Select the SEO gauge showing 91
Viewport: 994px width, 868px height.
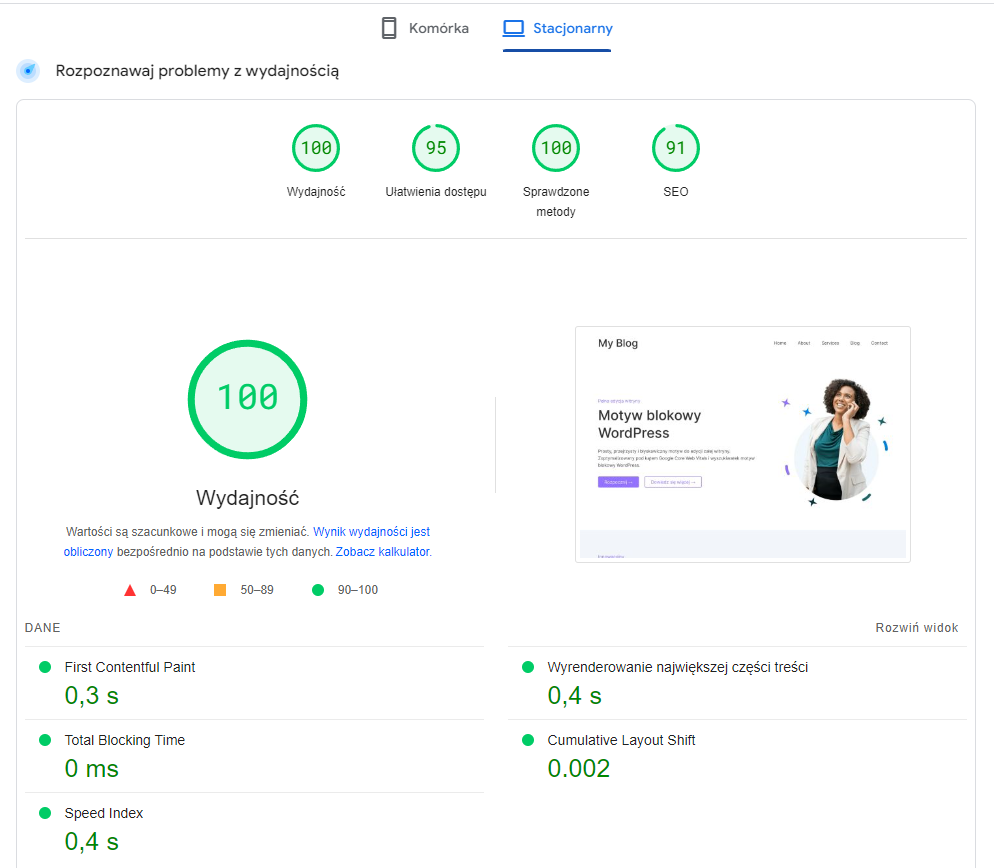tap(675, 147)
